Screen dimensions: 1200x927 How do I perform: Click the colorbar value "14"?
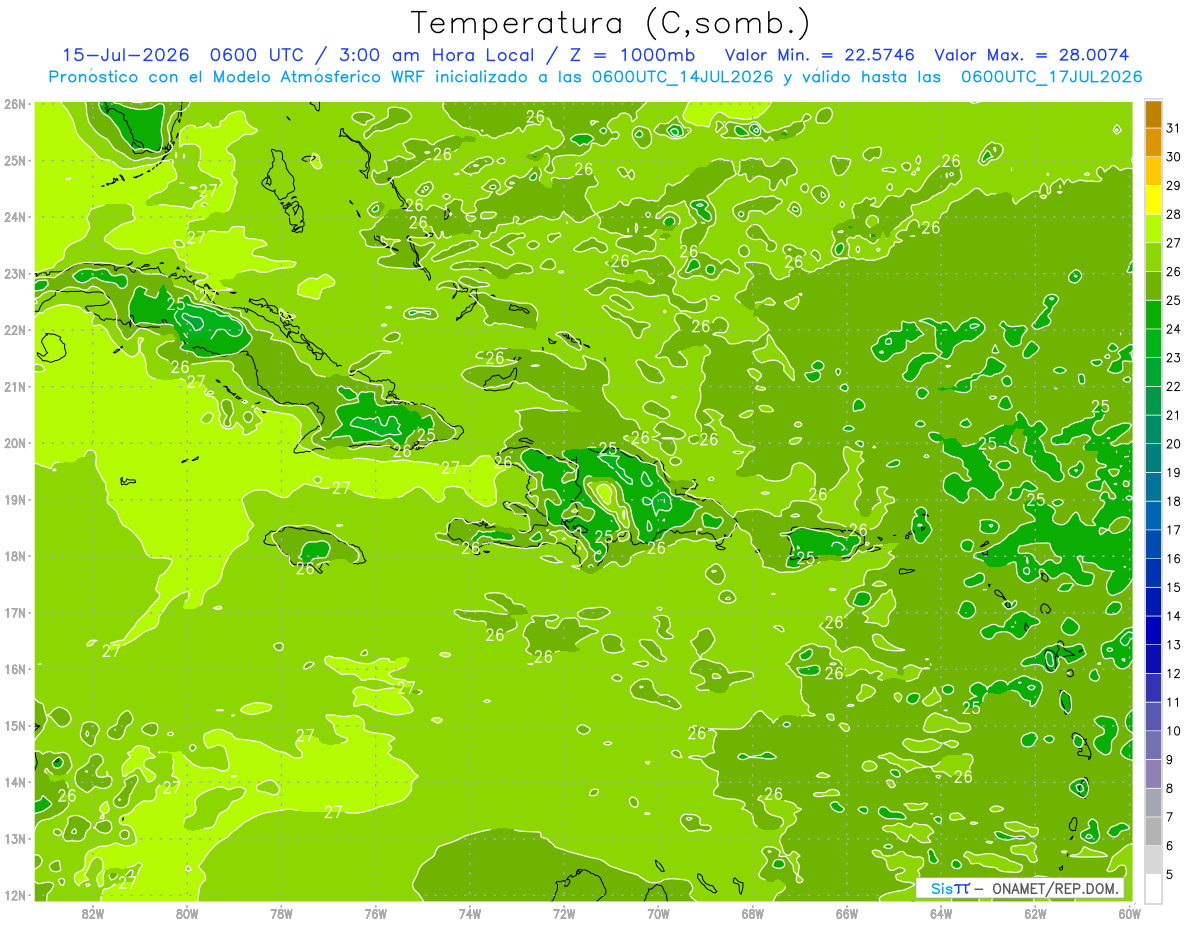click(x=1173, y=616)
